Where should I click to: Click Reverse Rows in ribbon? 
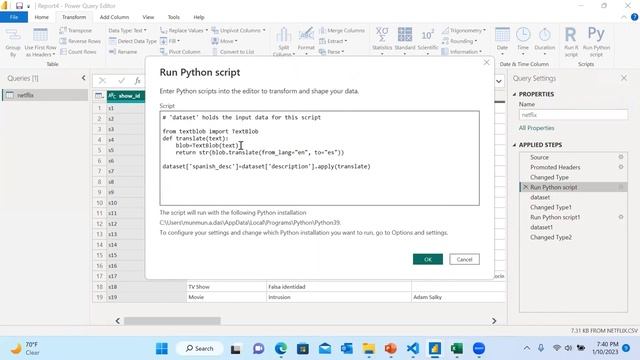point(80,41)
